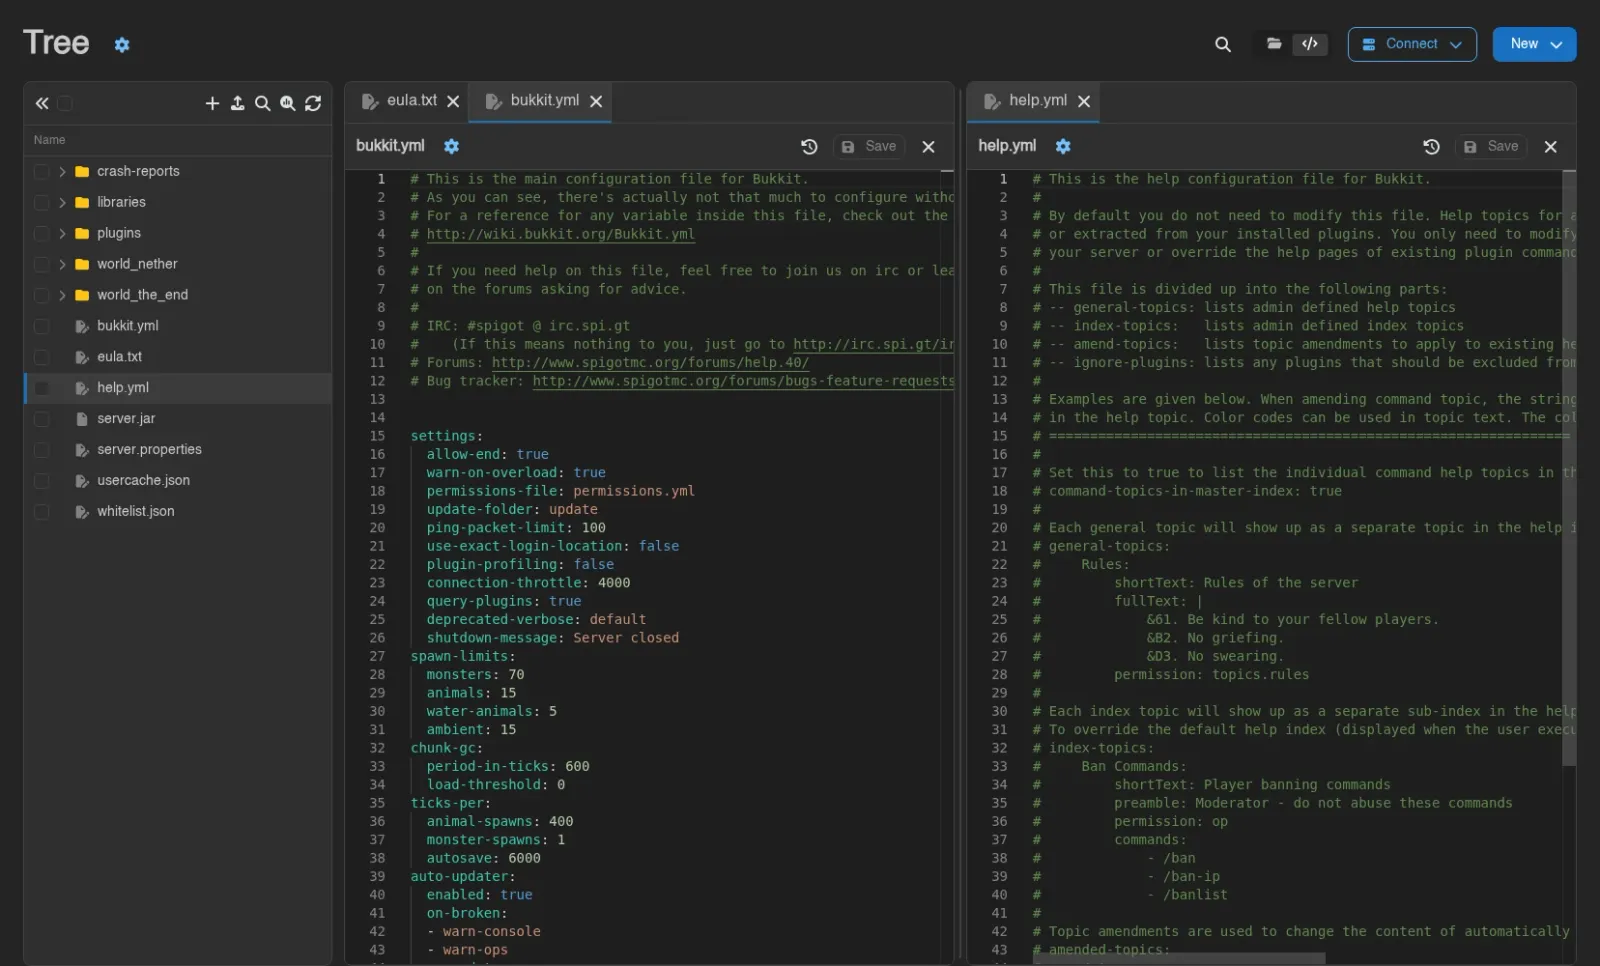Collapse the file tree sidebar with double chevron

pos(42,103)
